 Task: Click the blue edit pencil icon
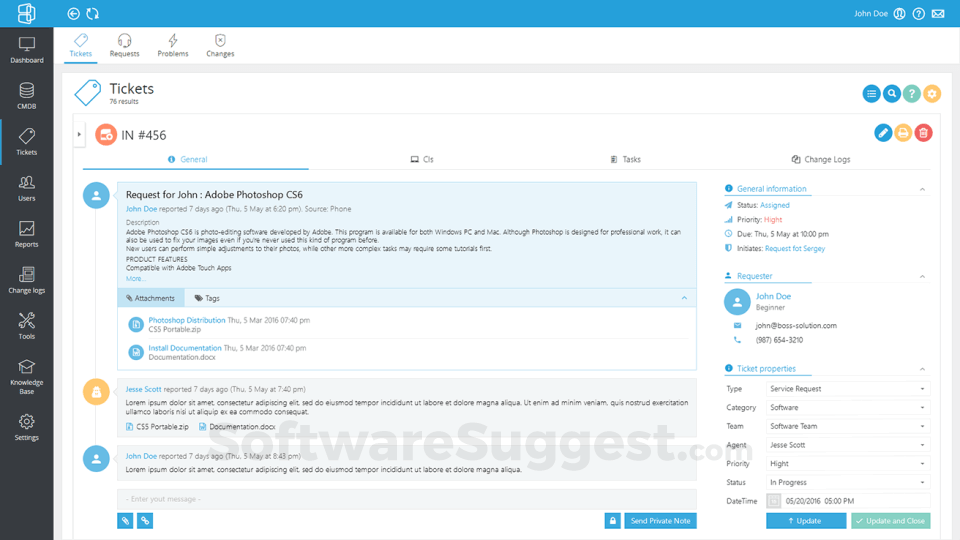click(x=883, y=133)
